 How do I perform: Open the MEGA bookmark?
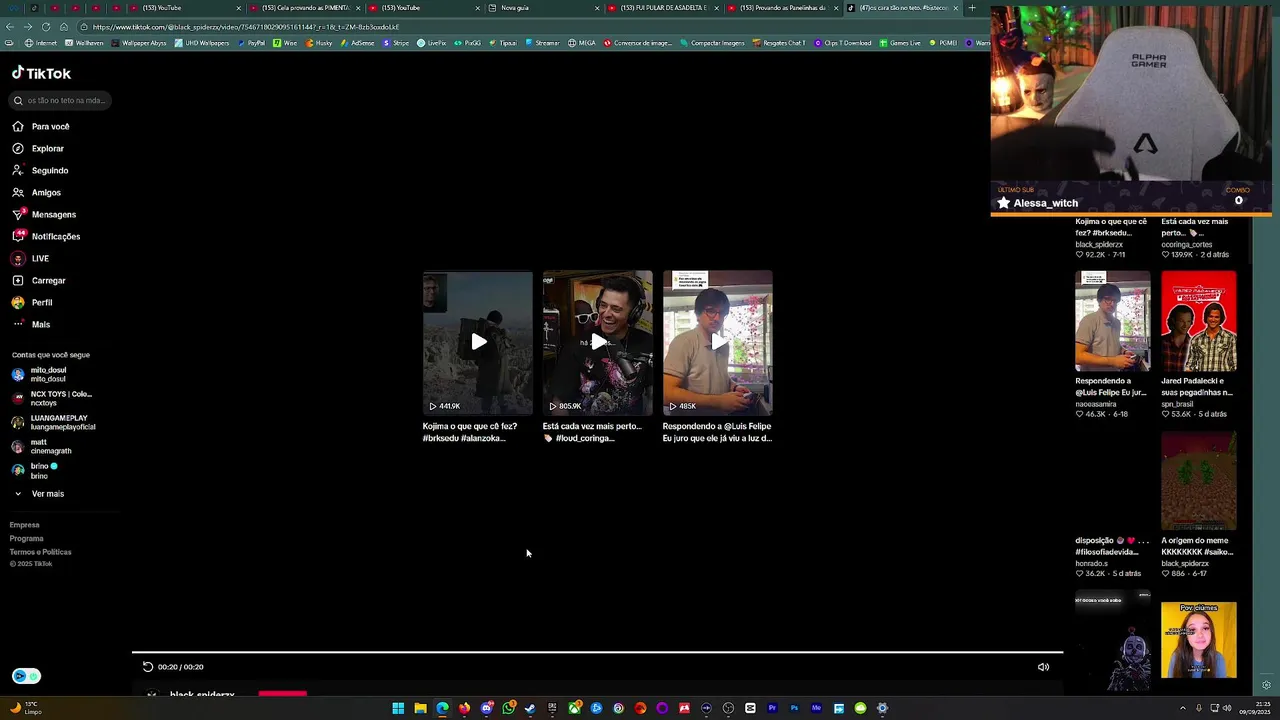(582, 43)
